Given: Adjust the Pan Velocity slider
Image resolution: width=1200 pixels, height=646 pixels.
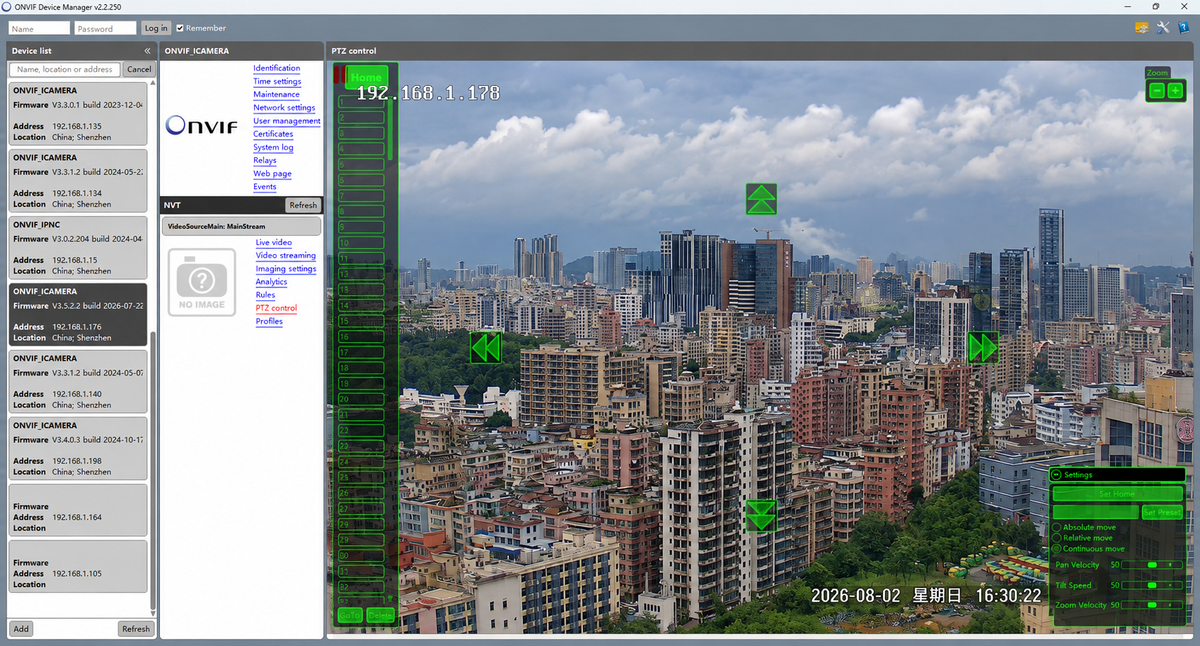Looking at the screenshot, I should tap(1152, 565).
